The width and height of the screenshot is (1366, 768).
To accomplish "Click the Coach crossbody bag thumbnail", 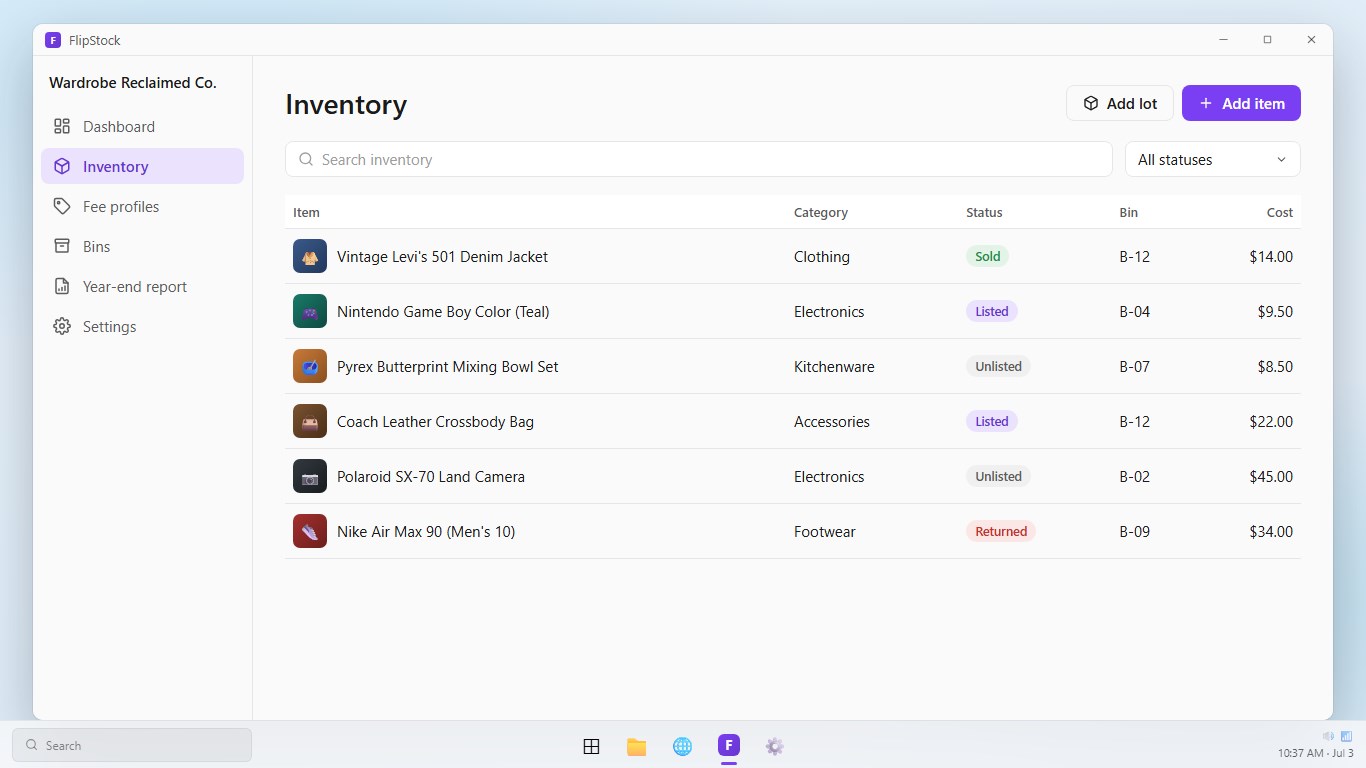I will (310, 421).
